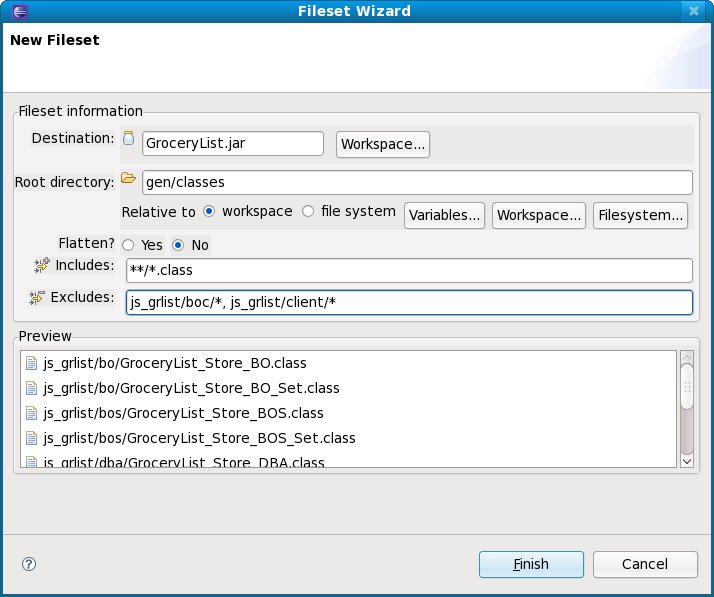Click the Filesystem... button

tap(640, 215)
